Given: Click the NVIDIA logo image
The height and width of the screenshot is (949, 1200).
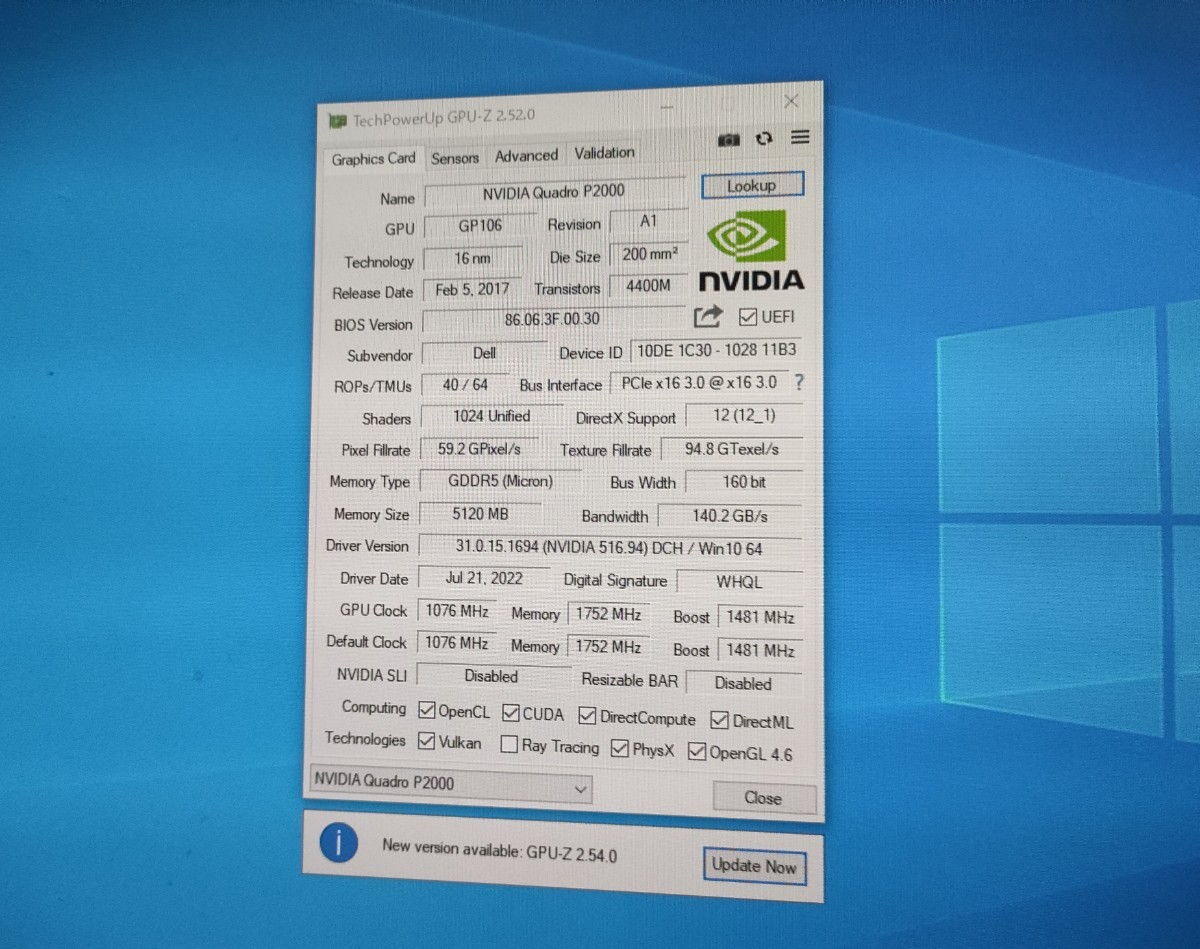Looking at the screenshot, I should 750,250.
